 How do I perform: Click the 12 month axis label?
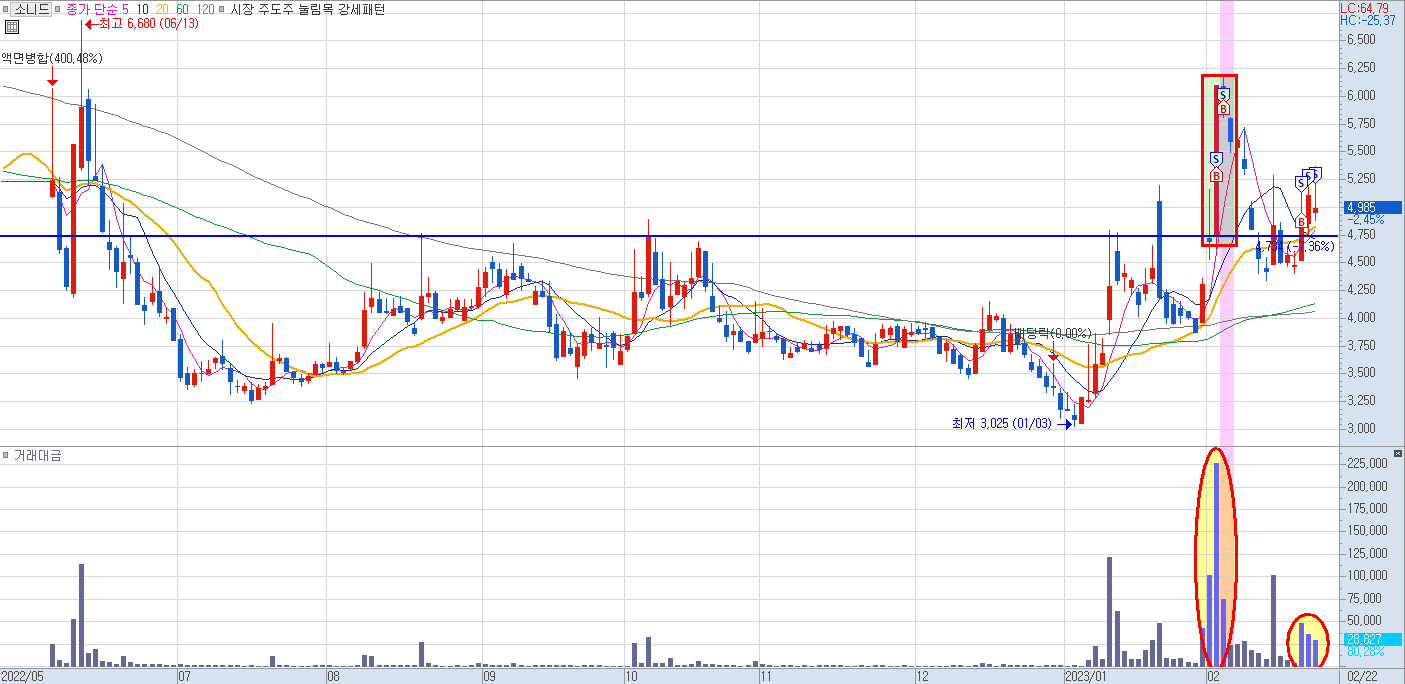(x=922, y=676)
